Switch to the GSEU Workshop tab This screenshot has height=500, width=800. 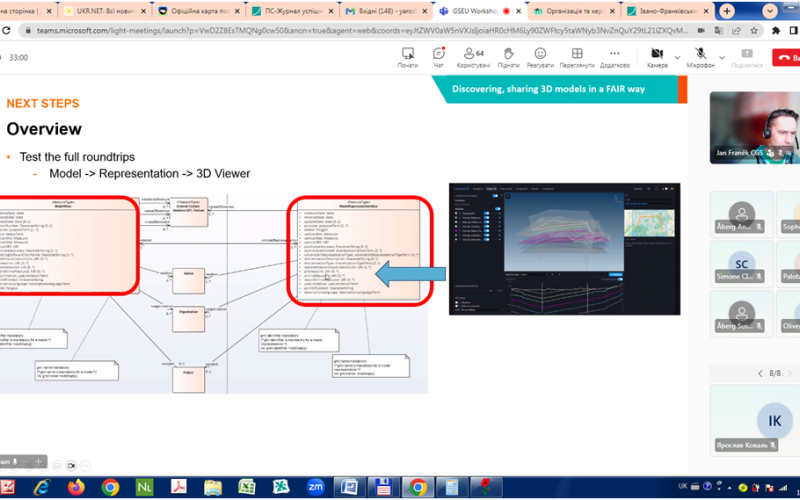point(480,11)
